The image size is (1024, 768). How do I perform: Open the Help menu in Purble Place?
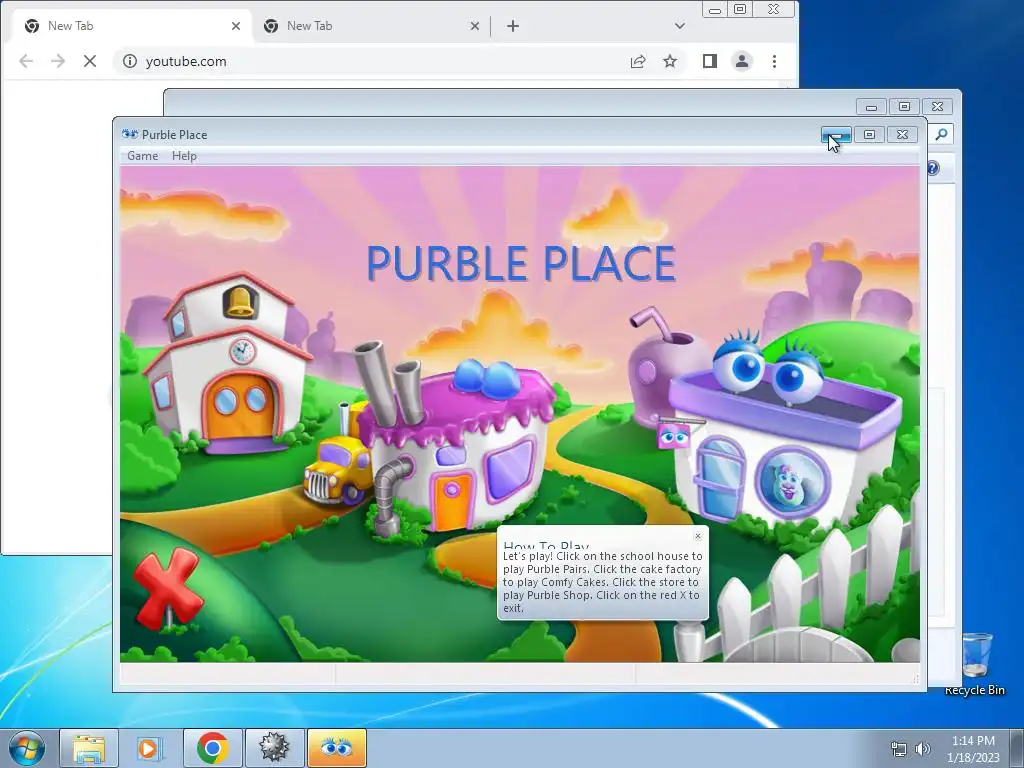coord(184,155)
